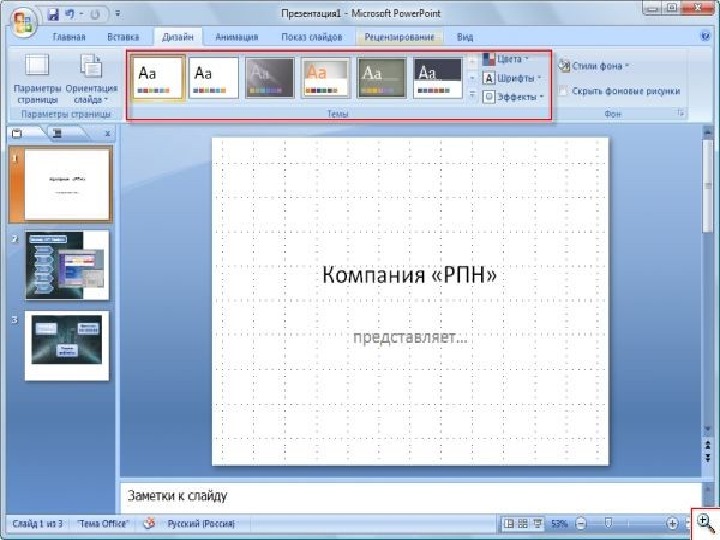
Task: Click the subtitle text представляет…
Action: coord(410,338)
